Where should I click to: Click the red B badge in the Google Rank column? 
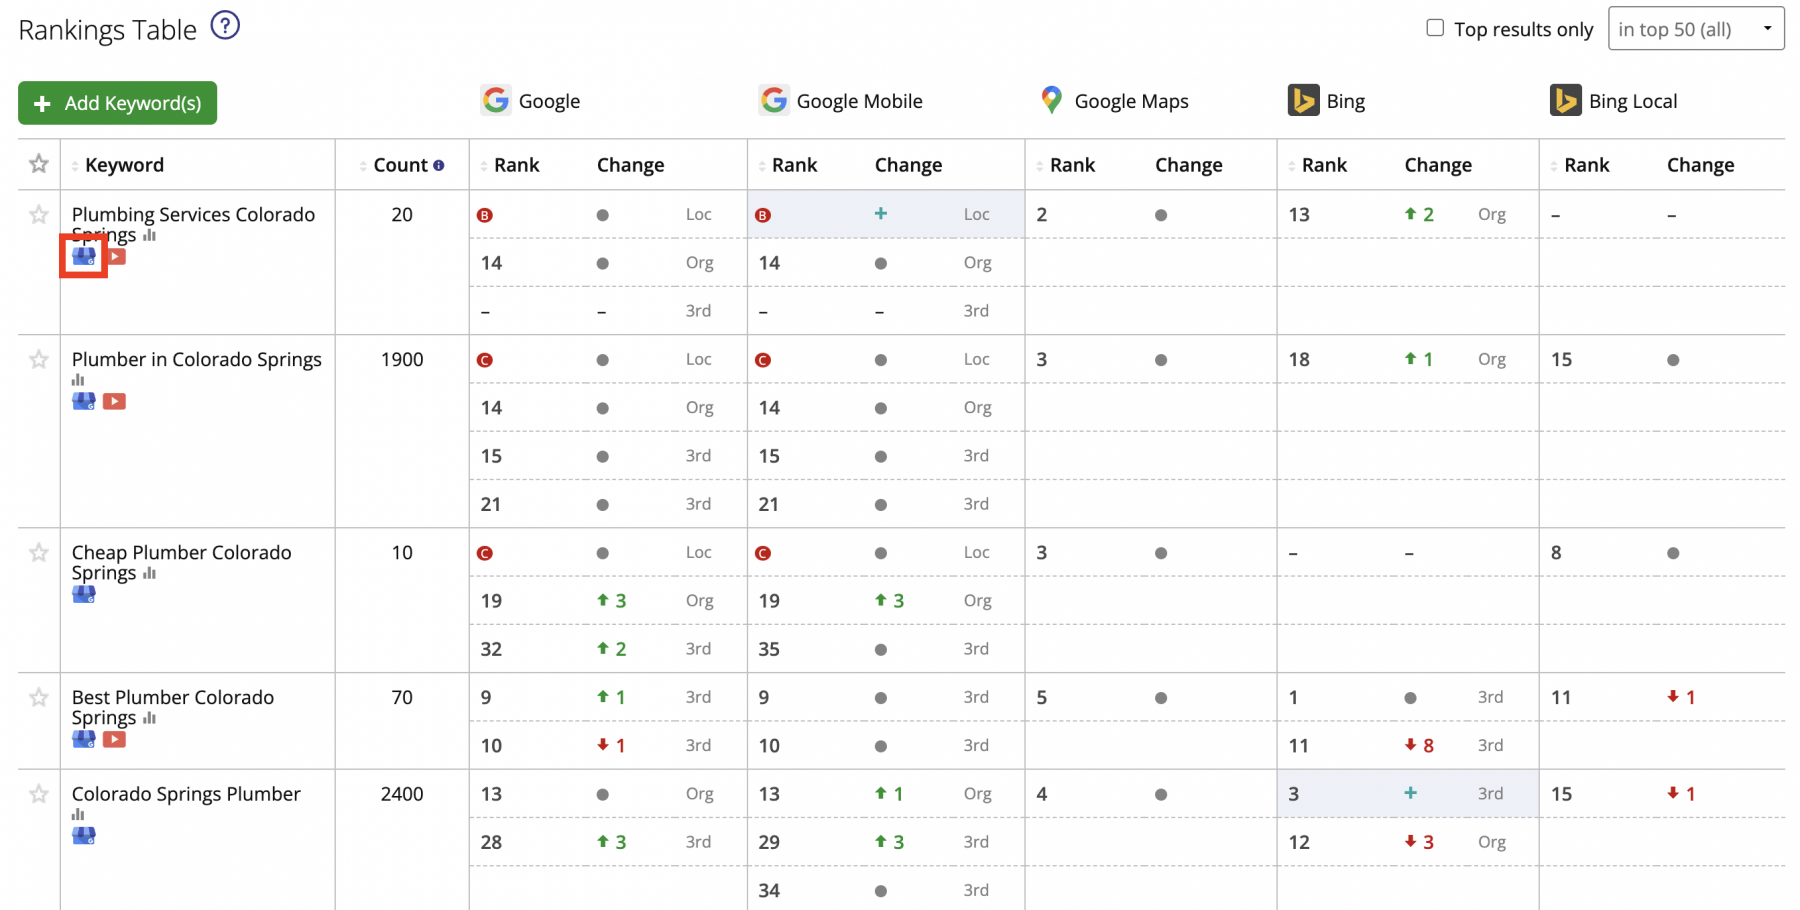coord(485,214)
